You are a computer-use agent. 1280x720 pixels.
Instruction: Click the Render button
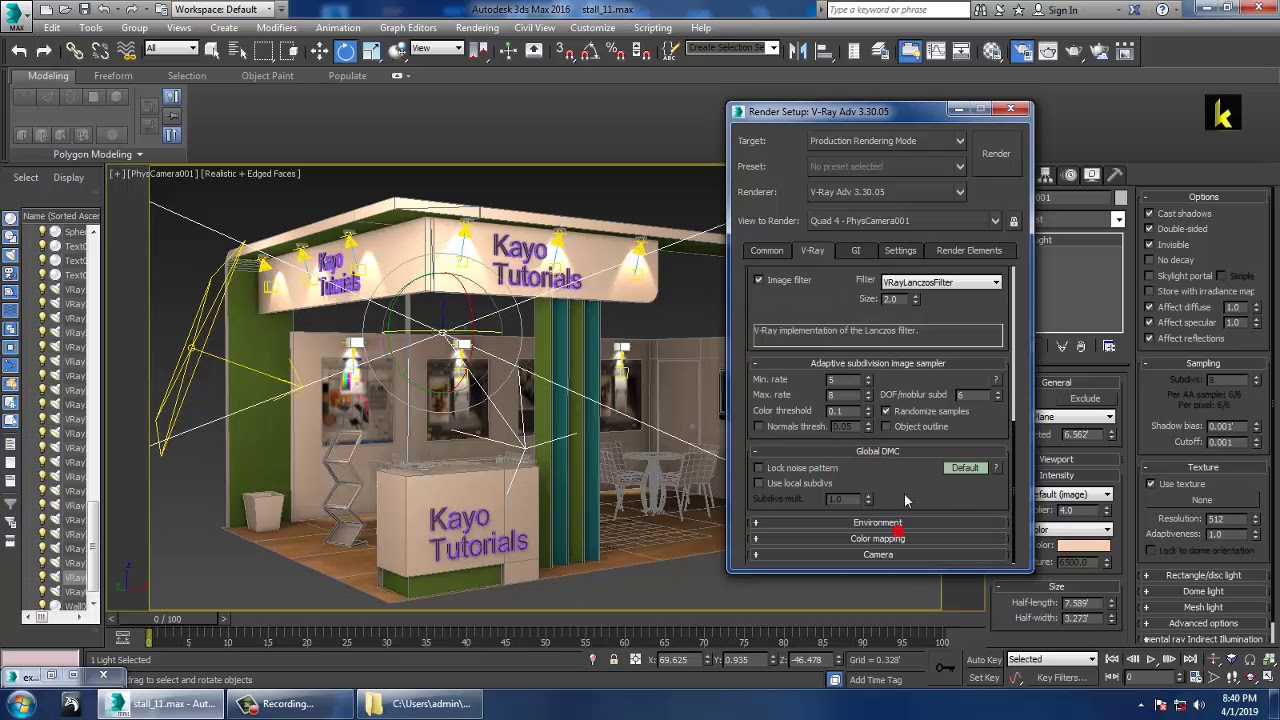tap(996, 154)
